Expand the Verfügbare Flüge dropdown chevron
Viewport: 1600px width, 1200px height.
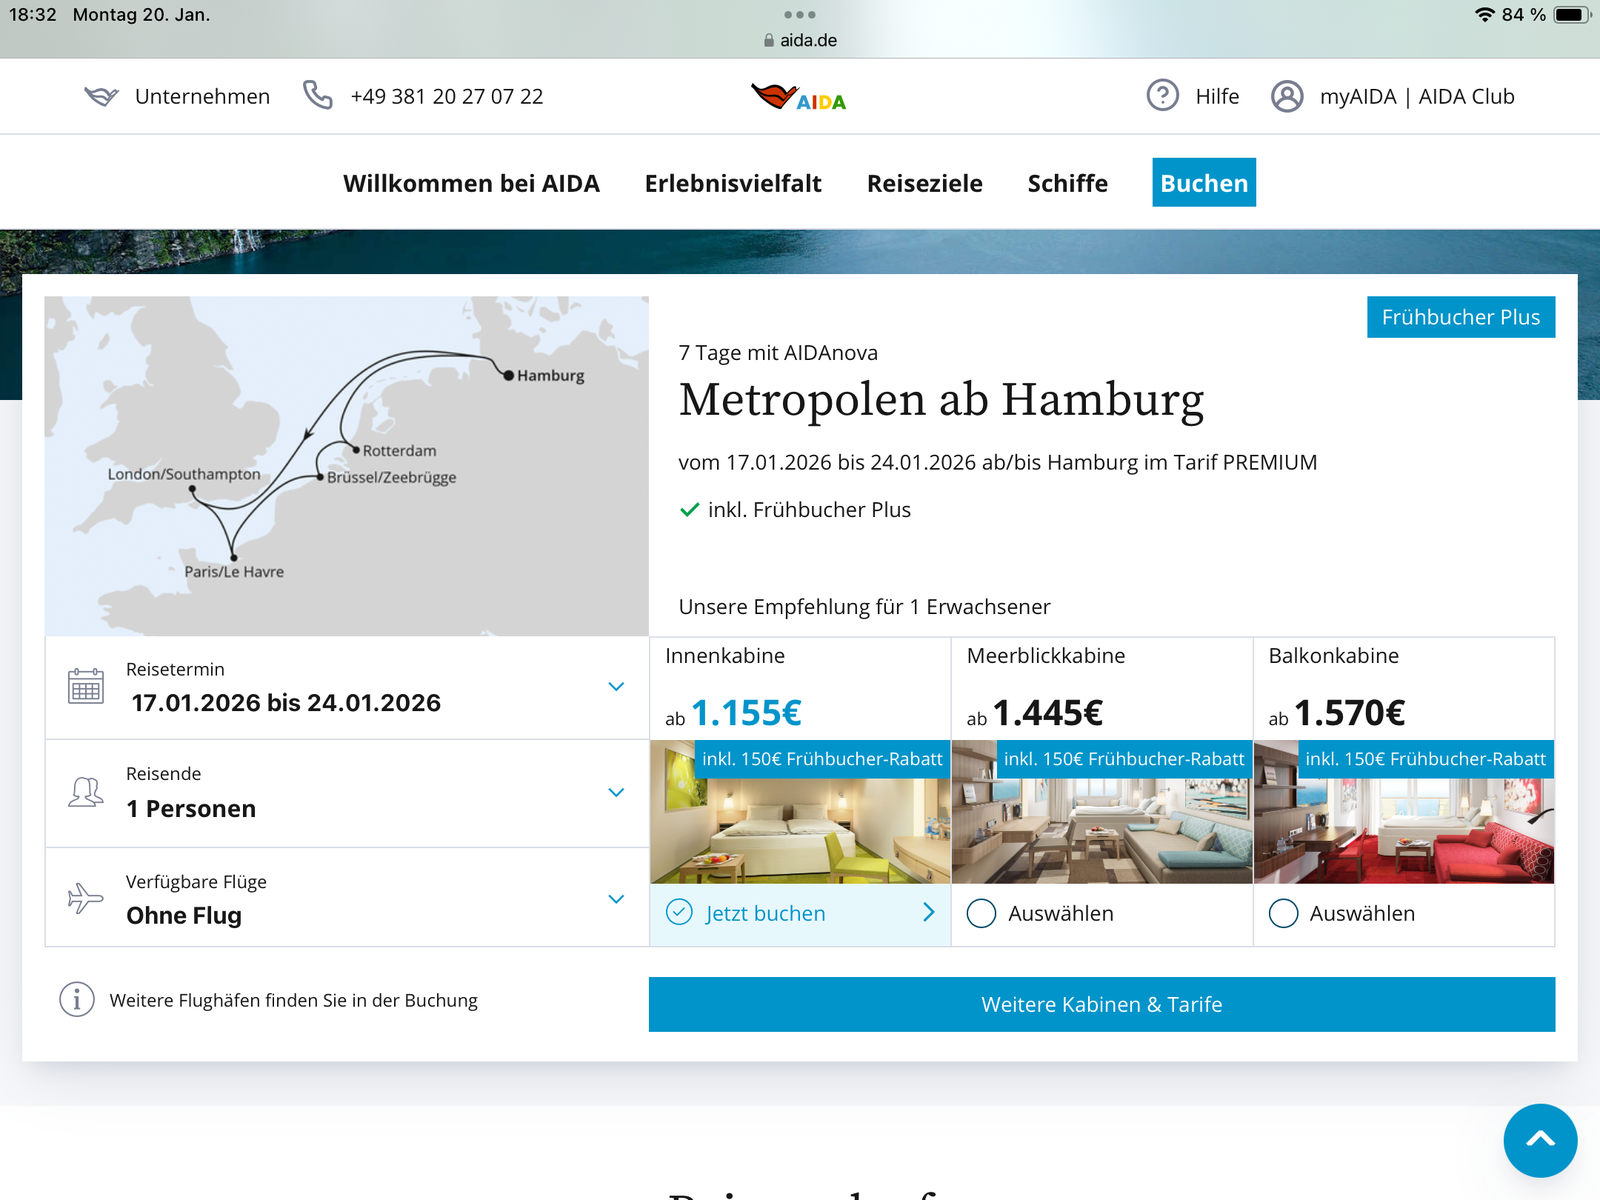tap(616, 899)
